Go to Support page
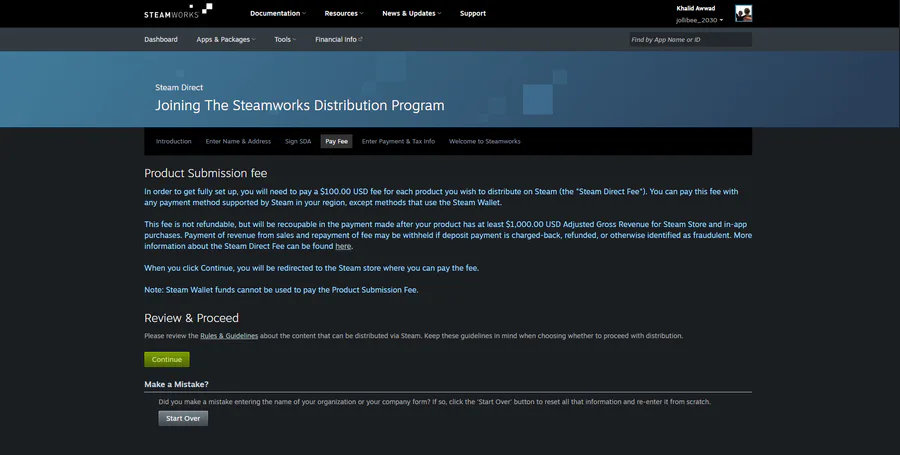The height and width of the screenshot is (455, 900). [x=472, y=13]
